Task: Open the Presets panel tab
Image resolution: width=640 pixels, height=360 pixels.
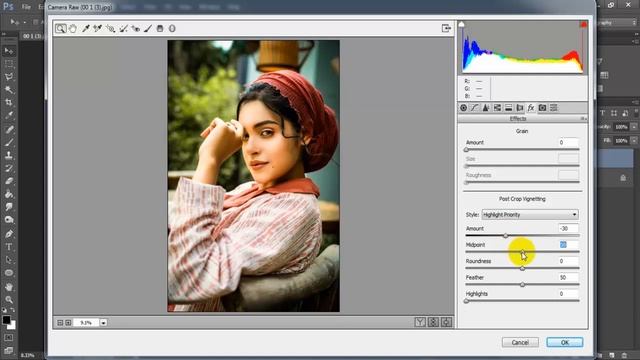Action: (553, 108)
